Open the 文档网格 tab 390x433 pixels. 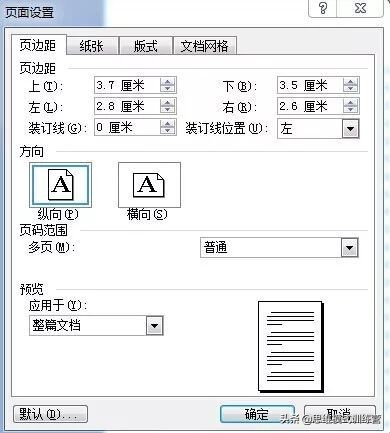click(205, 46)
